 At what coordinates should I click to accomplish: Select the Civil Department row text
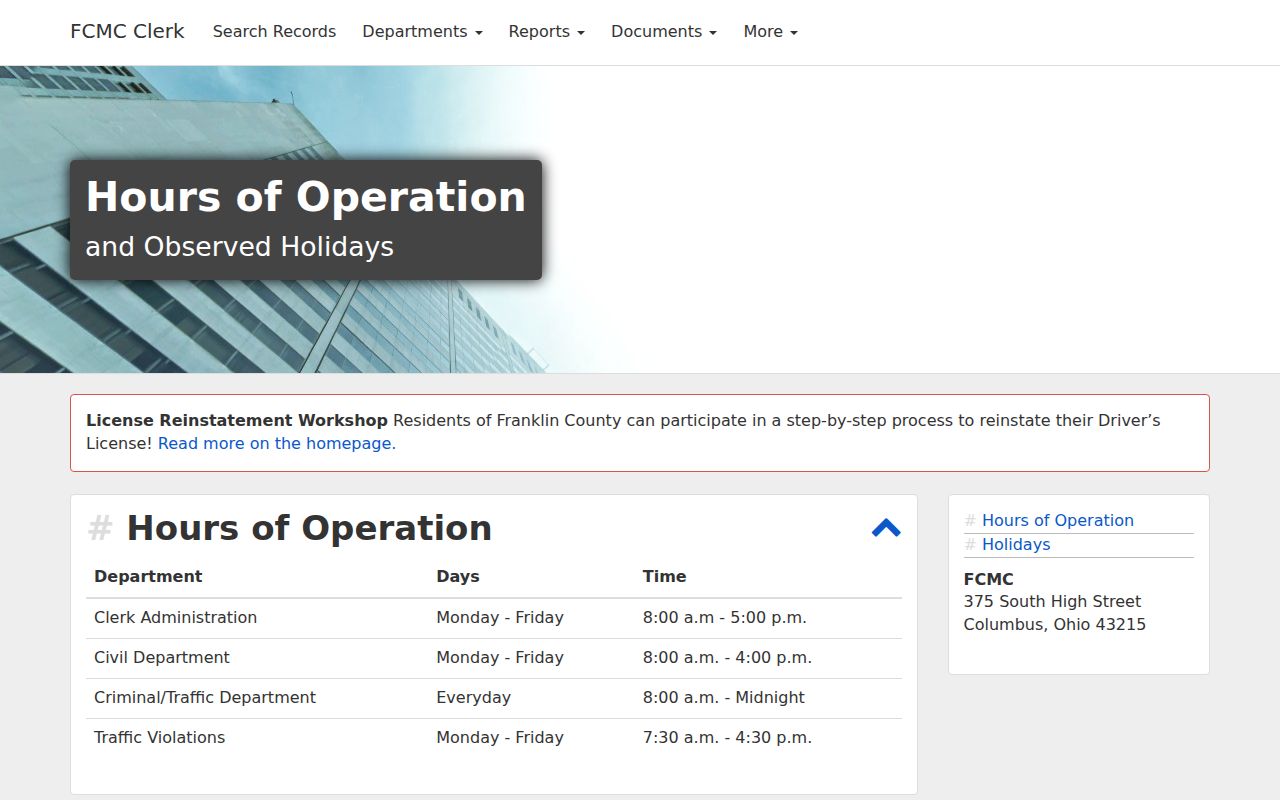coord(162,657)
